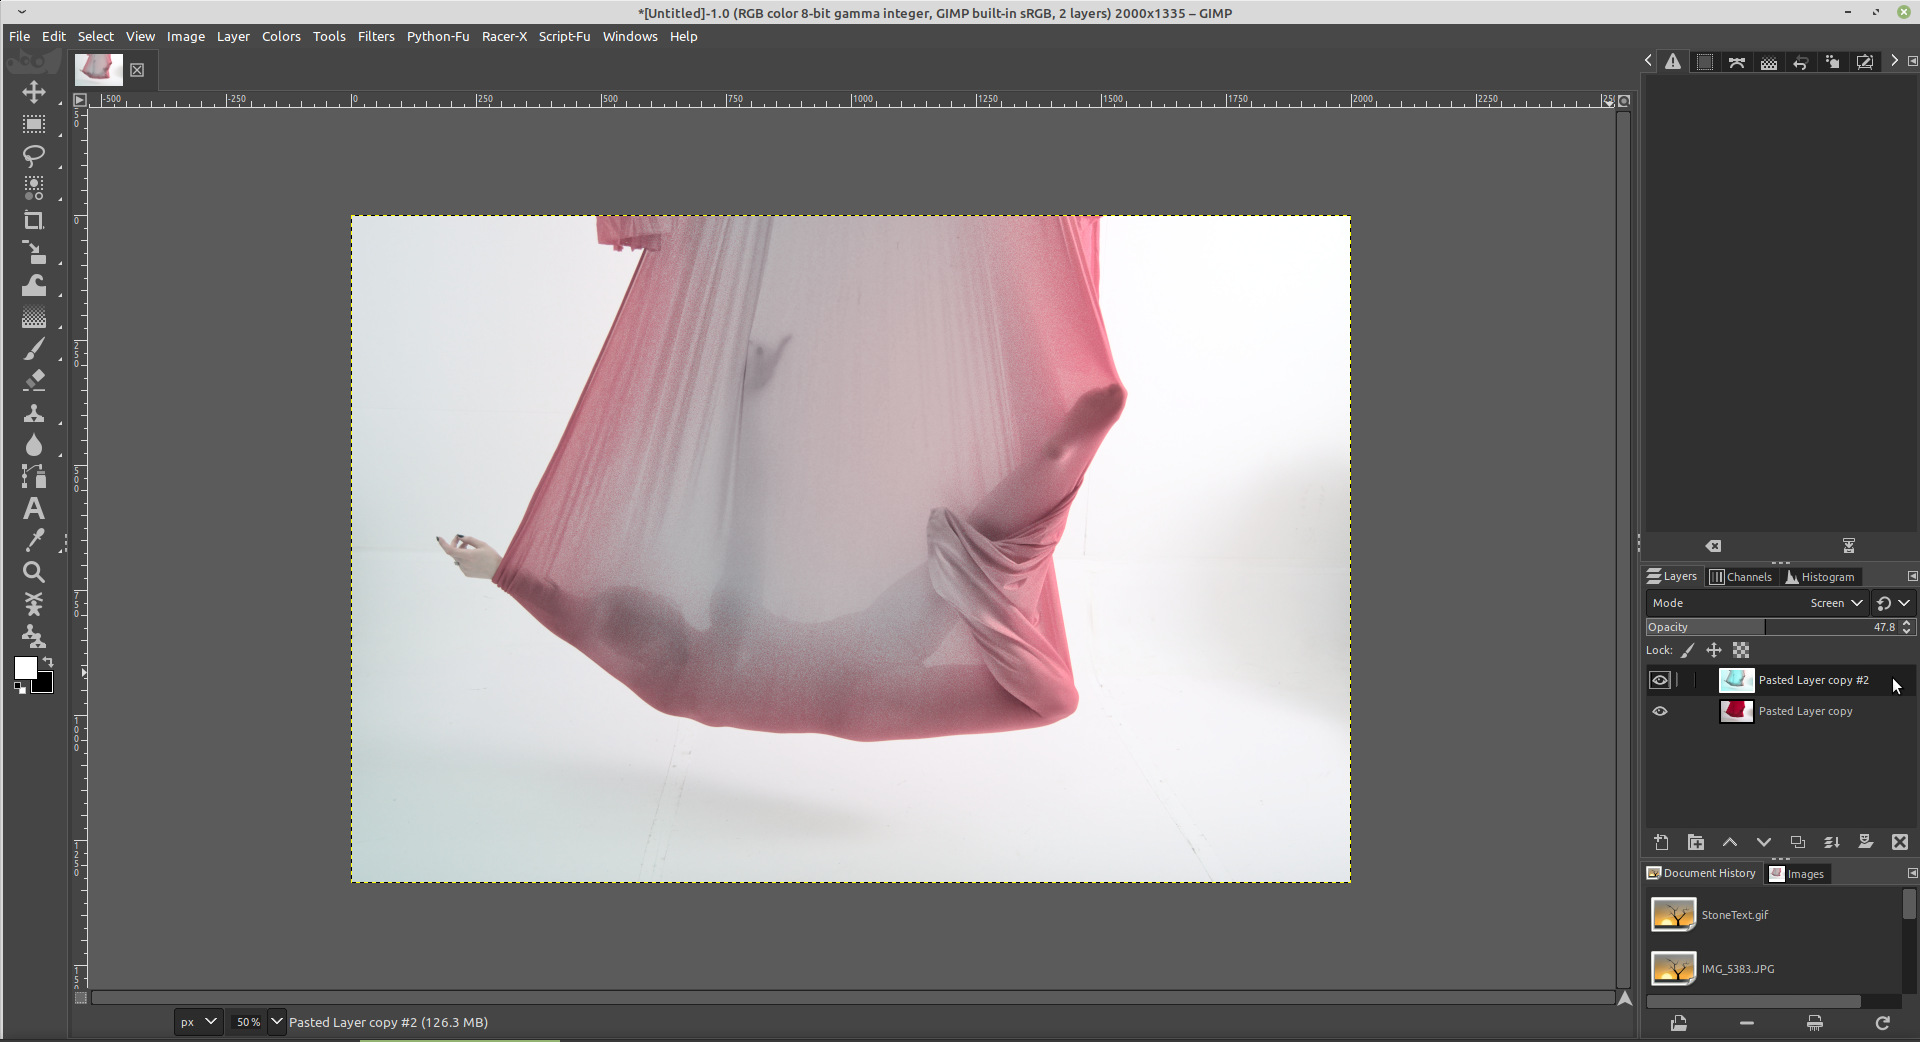
Task: Toggle lock alpha channel
Action: [1741, 650]
